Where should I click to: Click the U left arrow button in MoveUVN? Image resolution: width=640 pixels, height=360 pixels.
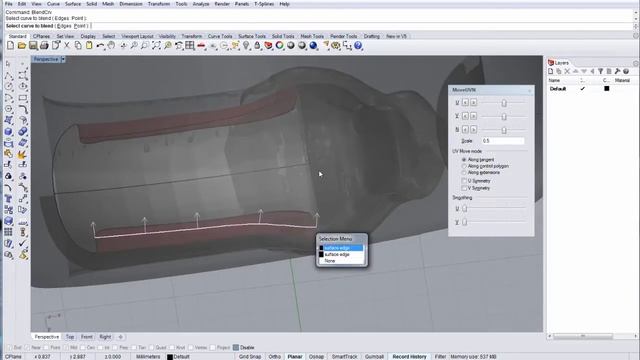465,102
